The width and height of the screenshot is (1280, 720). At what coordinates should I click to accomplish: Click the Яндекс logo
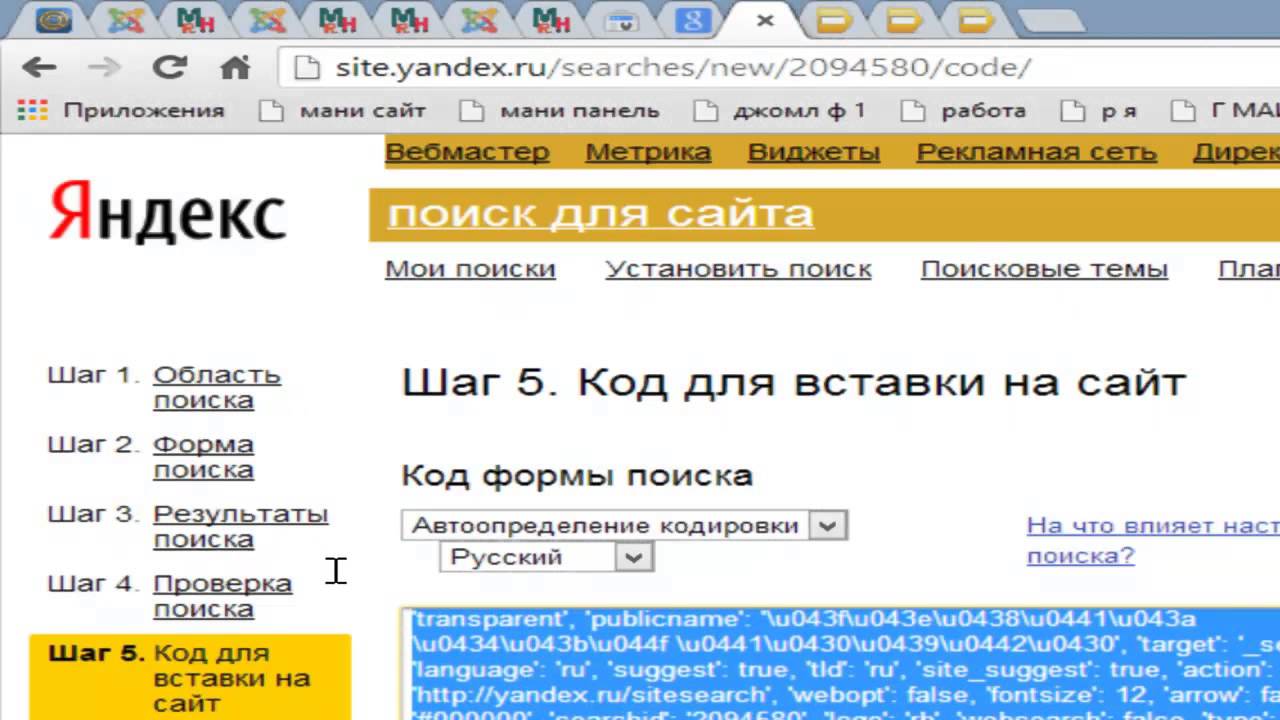[x=167, y=211]
